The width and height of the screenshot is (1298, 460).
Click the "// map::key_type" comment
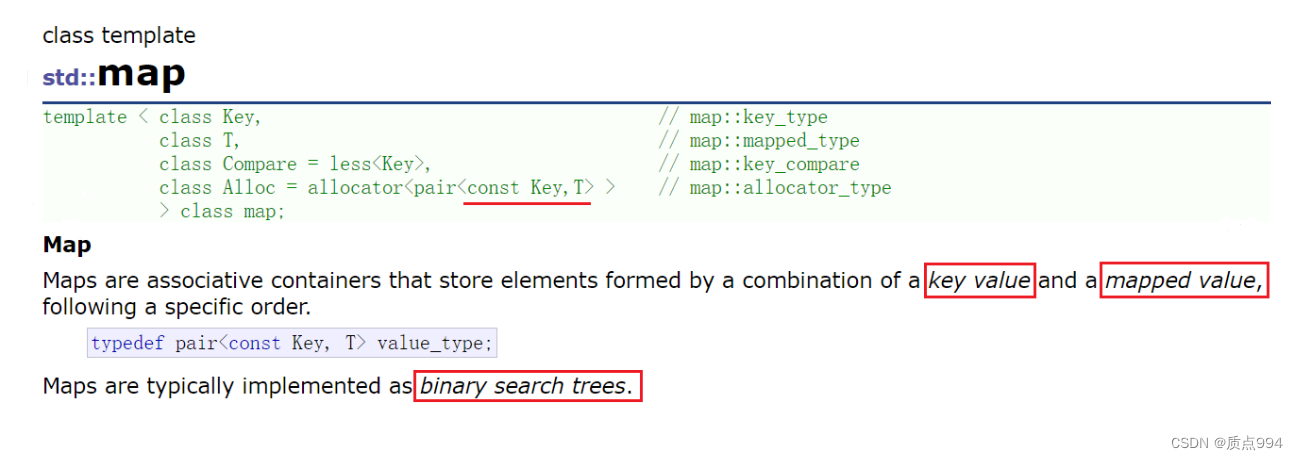743,117
